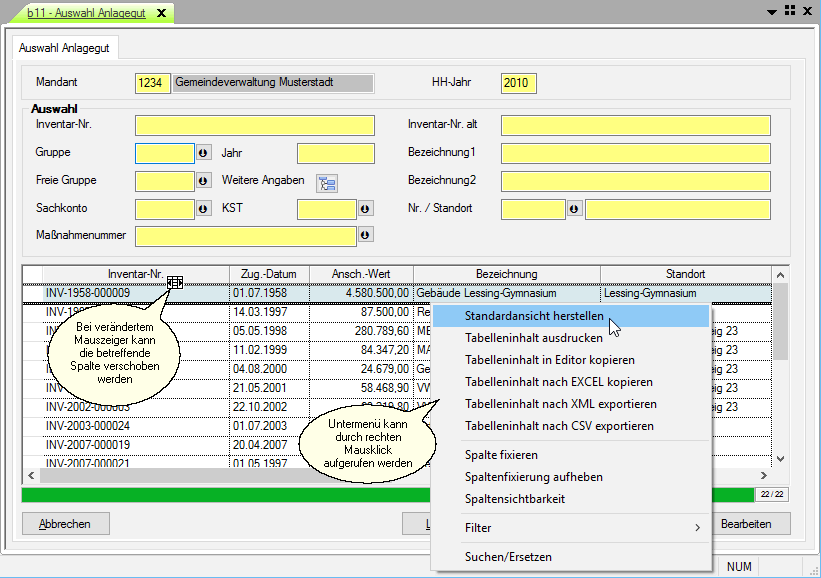Viewport: 821px width, 578px height.
Task: Click into the Inventar-Nr. input field
Action: (x=255, y=125)
